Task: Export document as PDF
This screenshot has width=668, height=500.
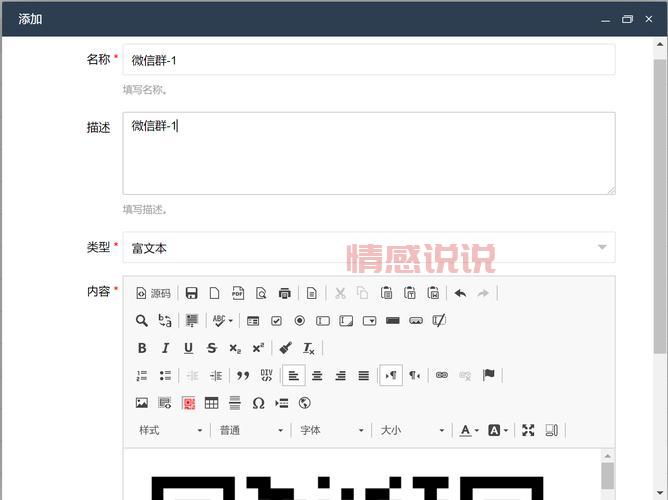Action: pyautogui.click(x=238, y=293)
